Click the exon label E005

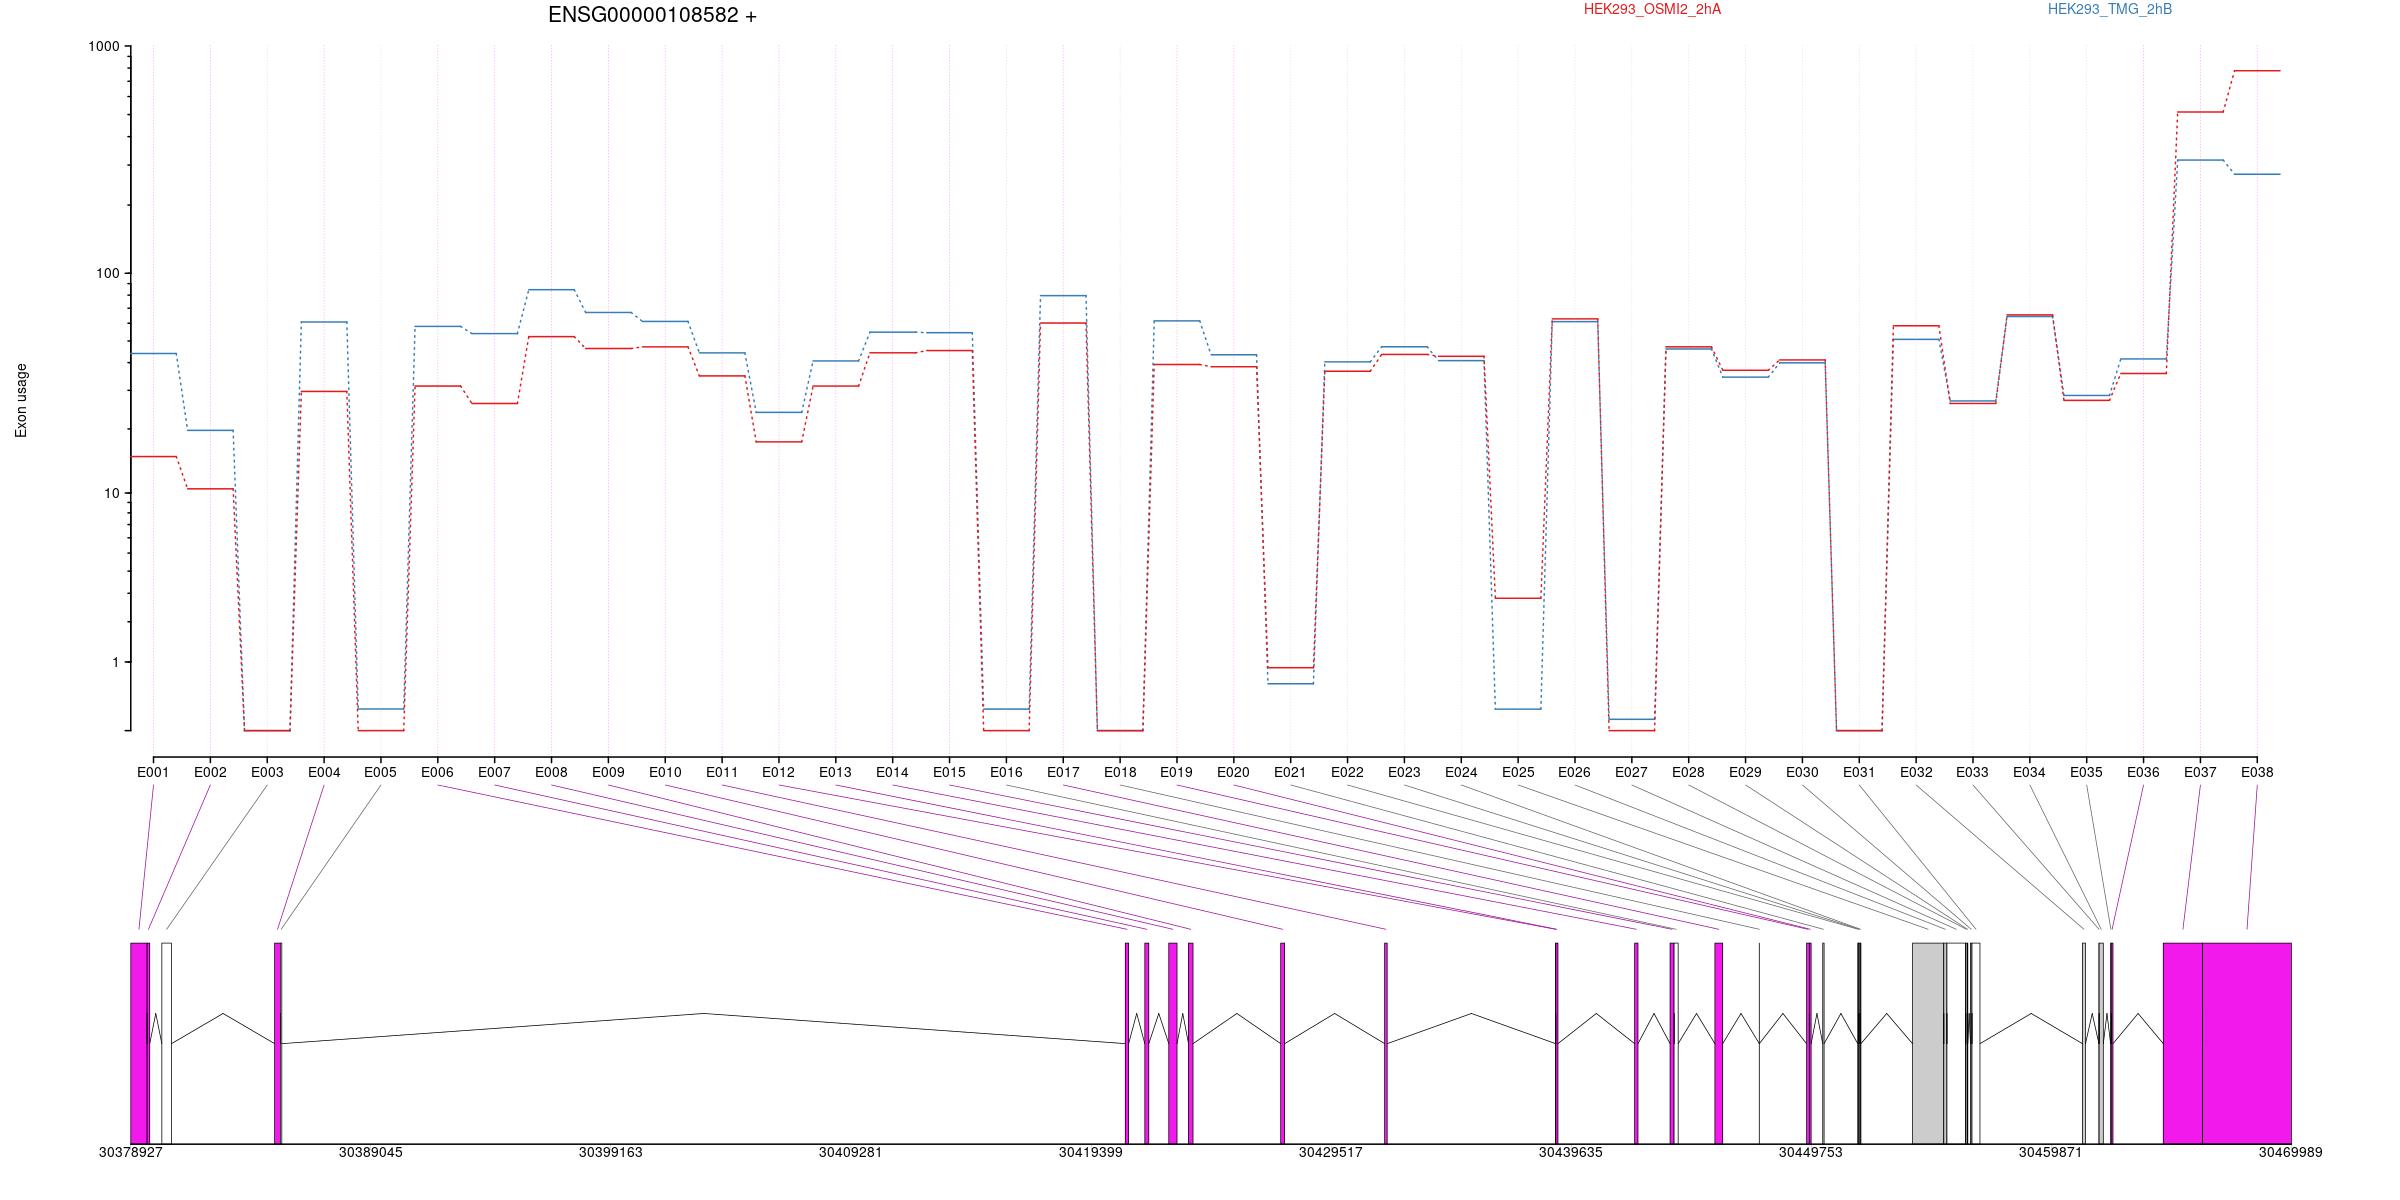380,772
